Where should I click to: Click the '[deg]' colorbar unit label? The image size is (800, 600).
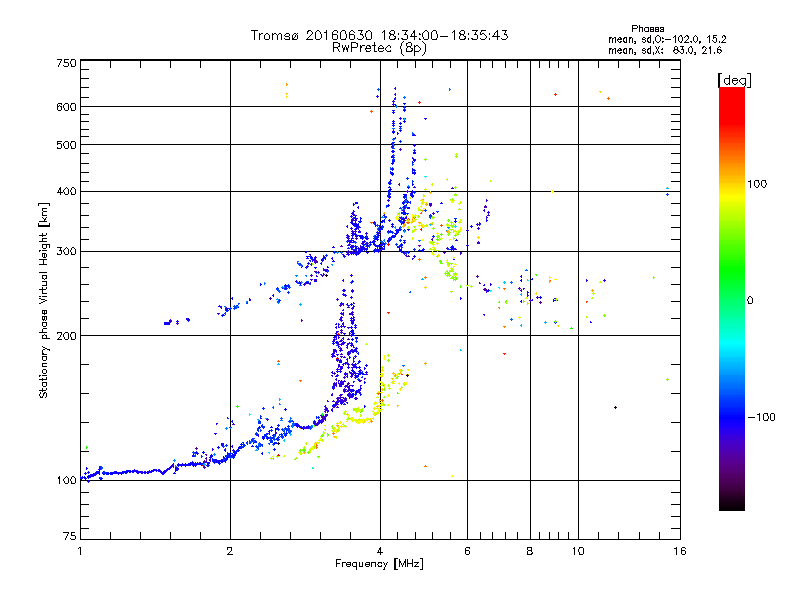(734, 80)
